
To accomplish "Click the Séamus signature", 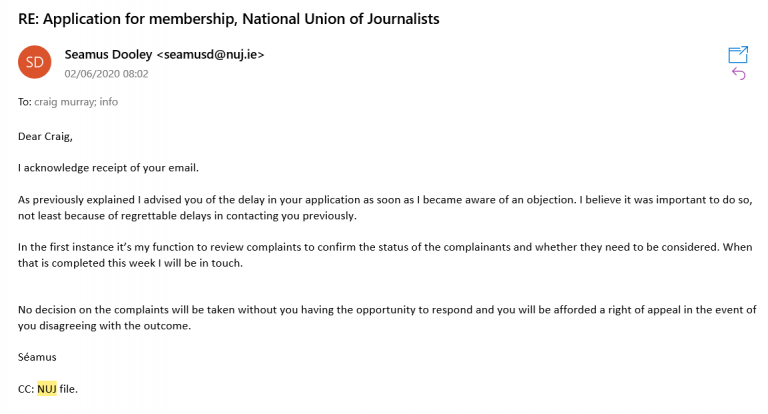I will (x=37, y=357).
